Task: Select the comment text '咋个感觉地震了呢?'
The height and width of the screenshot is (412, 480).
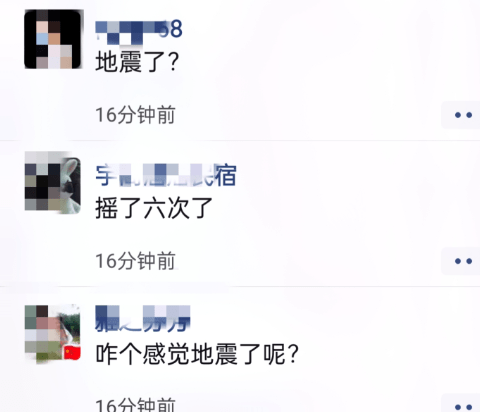Action: pos(197,354)
